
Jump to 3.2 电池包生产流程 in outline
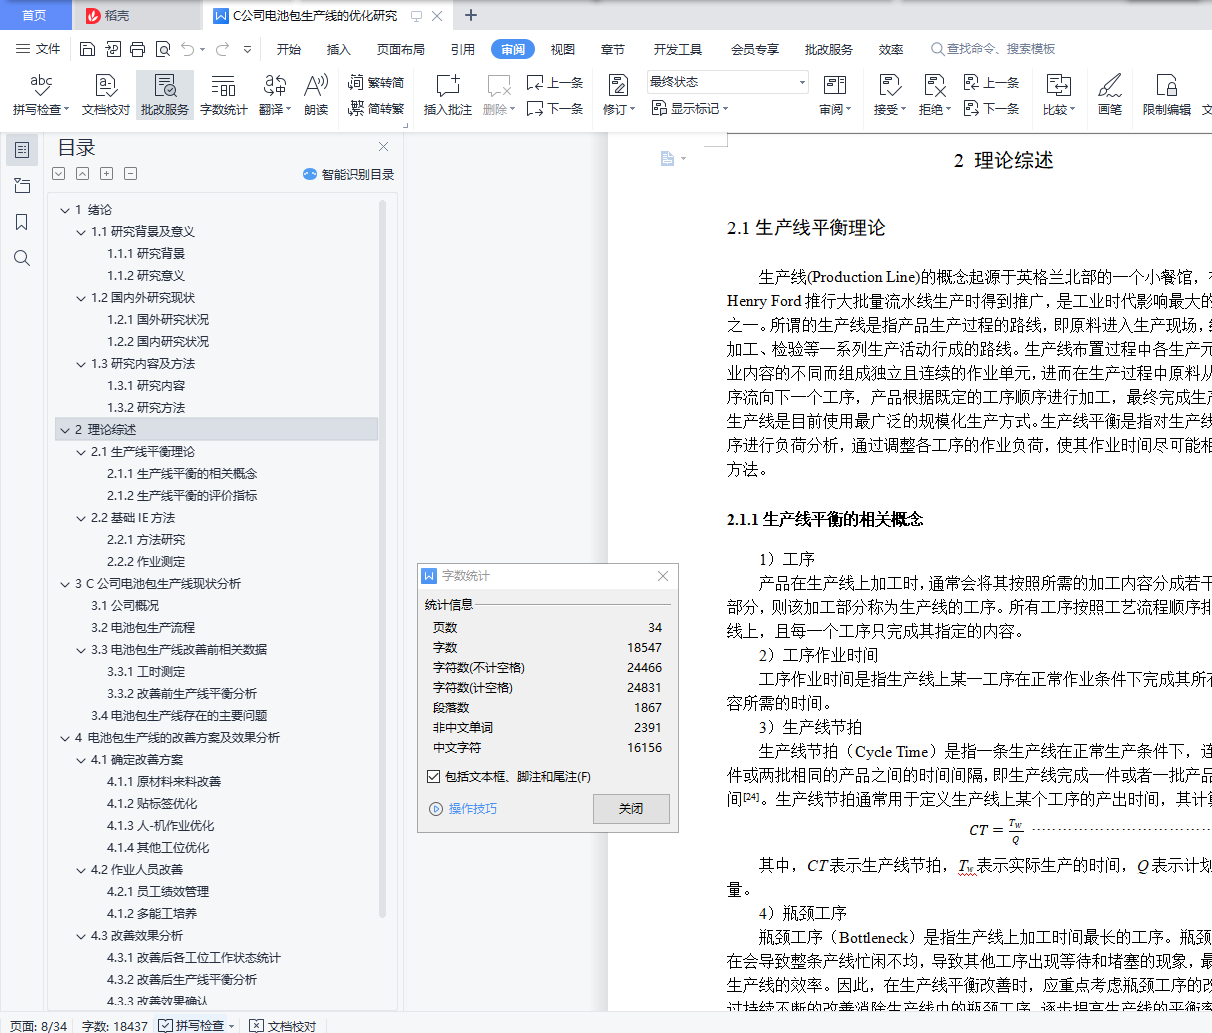point(143,628)
